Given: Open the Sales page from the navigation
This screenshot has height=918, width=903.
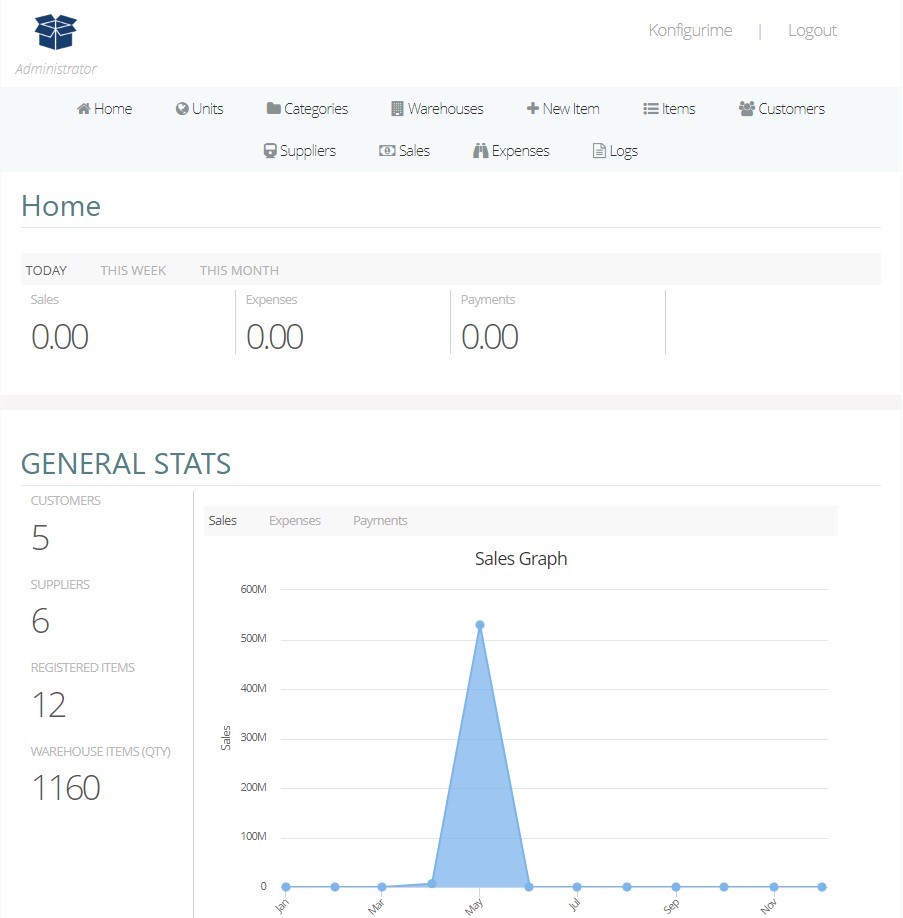Looking at the screenshot, I should point(404,151).
